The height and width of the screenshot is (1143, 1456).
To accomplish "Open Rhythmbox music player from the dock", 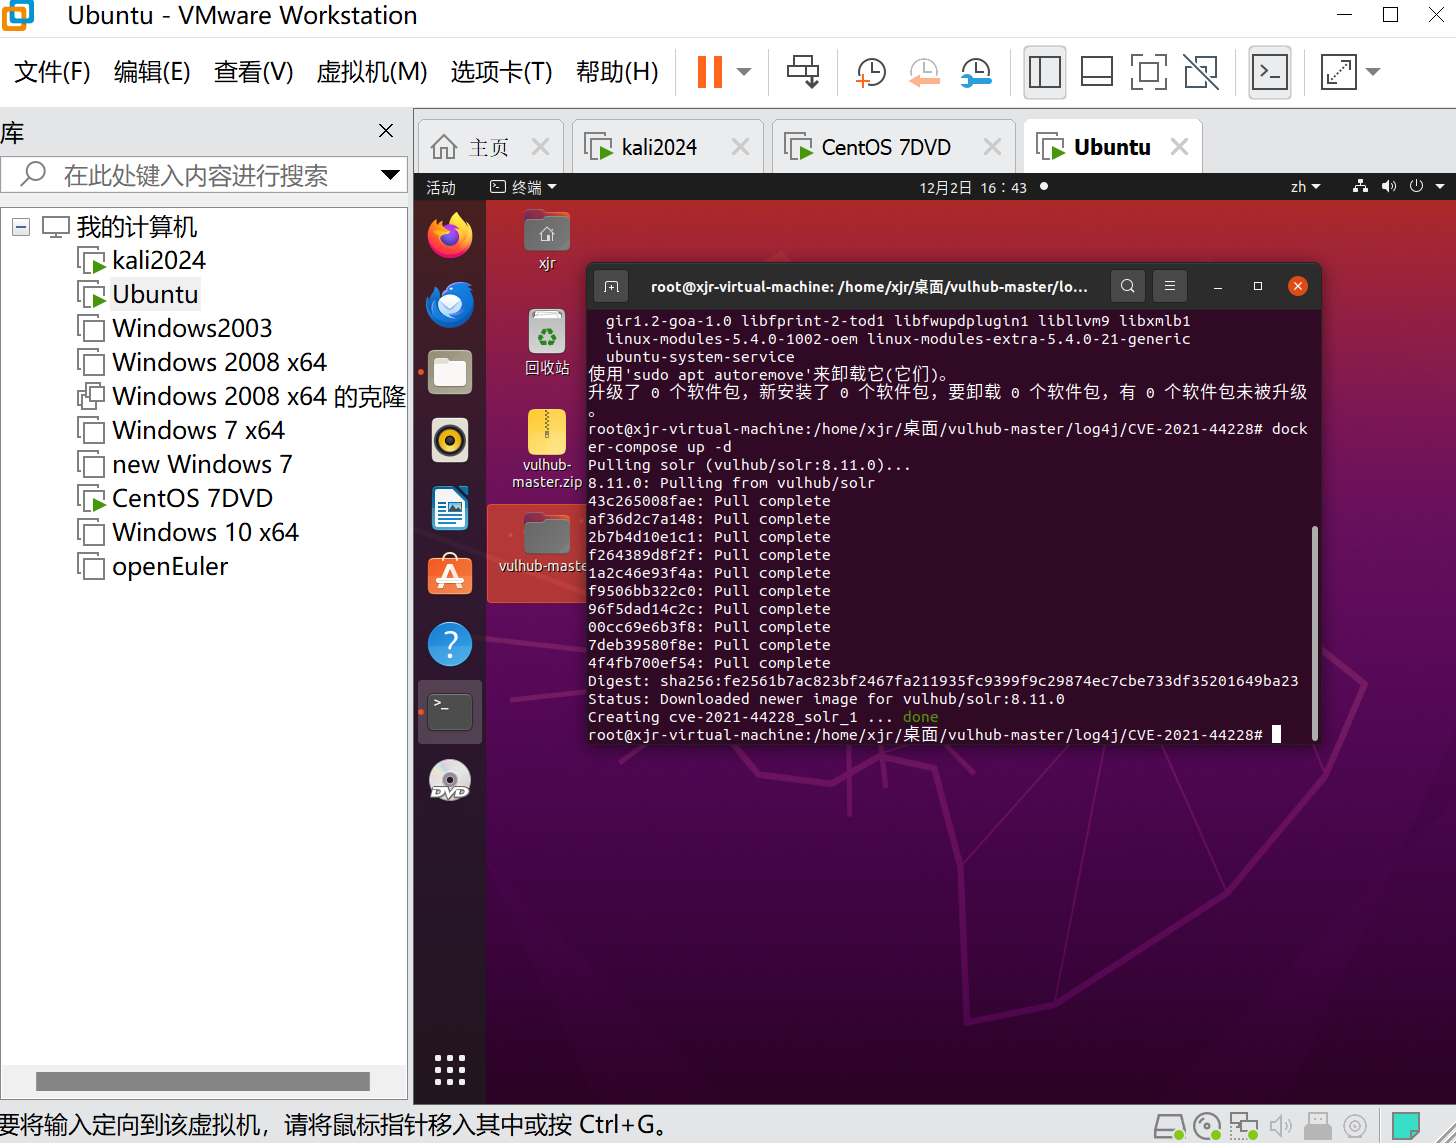I will coord(450,440).
